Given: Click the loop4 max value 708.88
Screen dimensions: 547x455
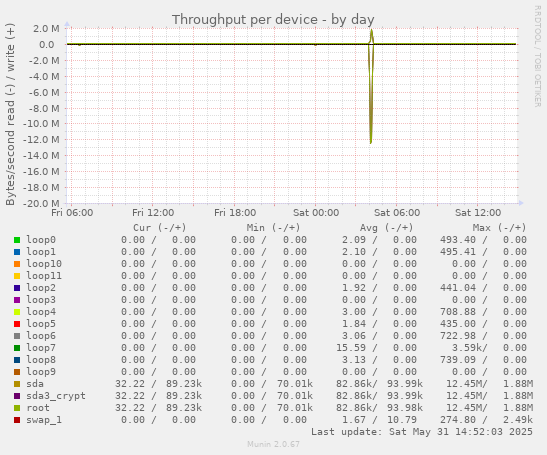Looking at the screenshot, I should coord(458,312).
